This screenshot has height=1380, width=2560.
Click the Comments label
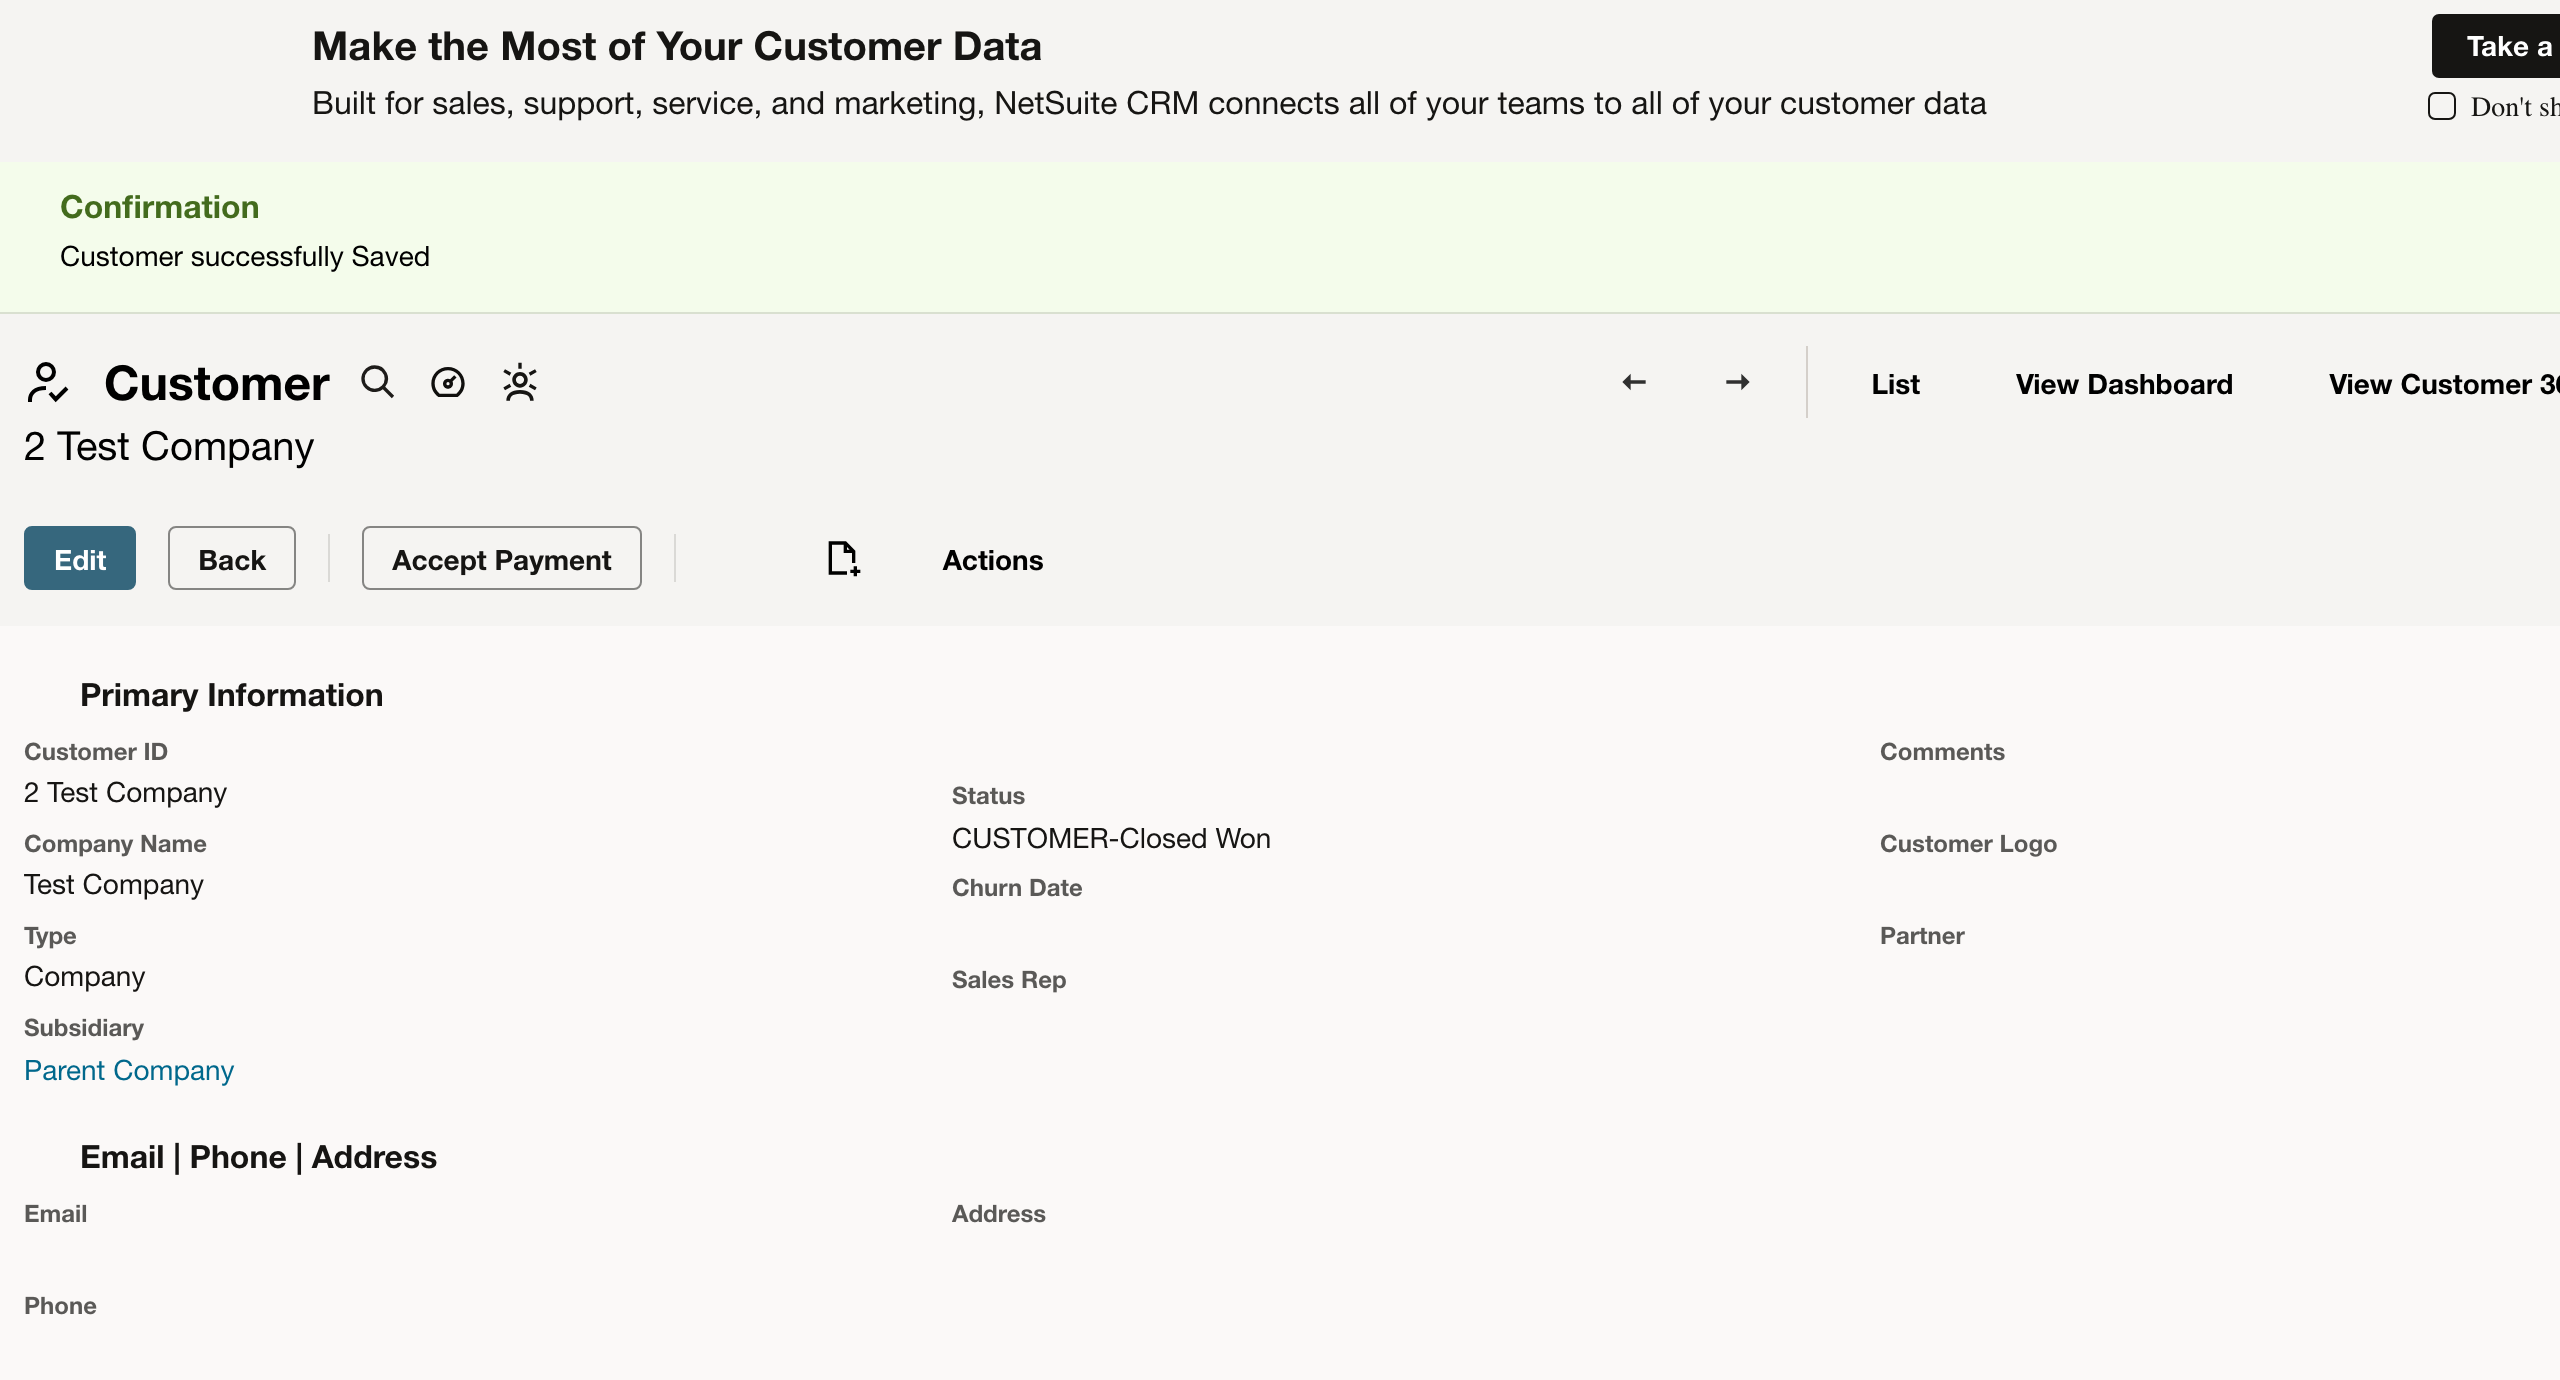(1942, 752)
